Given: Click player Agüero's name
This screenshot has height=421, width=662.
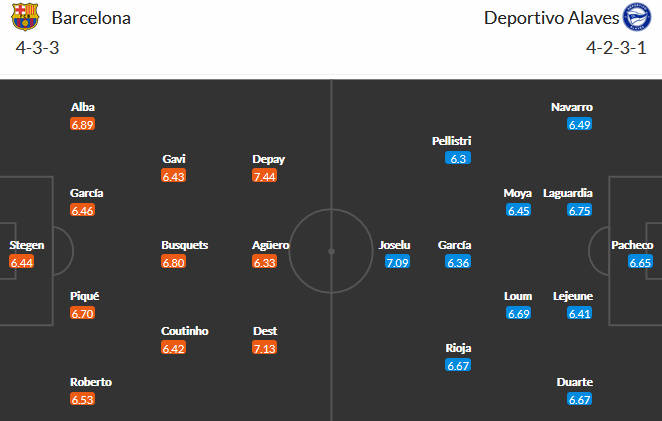Looking at the screenshot, I should [x=271, y=245].
